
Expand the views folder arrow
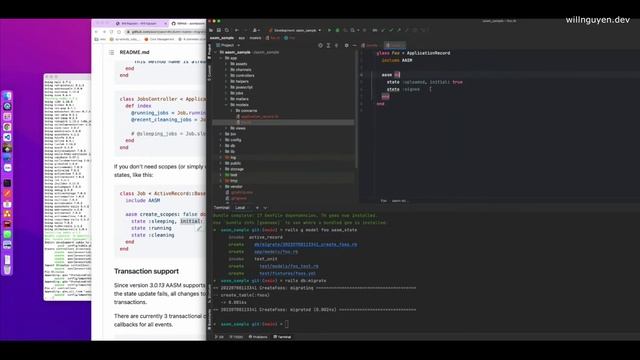[227, 128]
